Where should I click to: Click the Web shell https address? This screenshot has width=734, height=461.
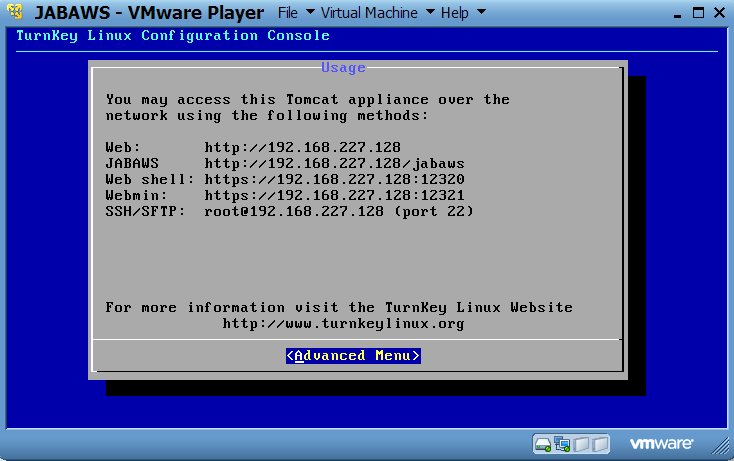tap(334, 179)
